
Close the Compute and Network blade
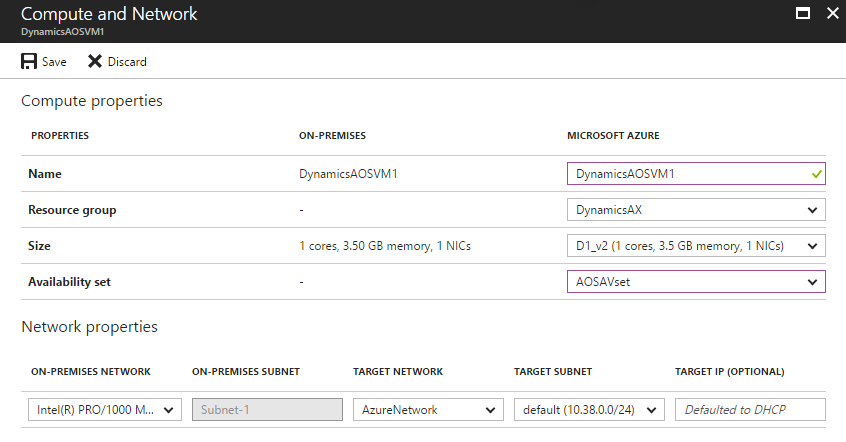(x=831, y=14)
